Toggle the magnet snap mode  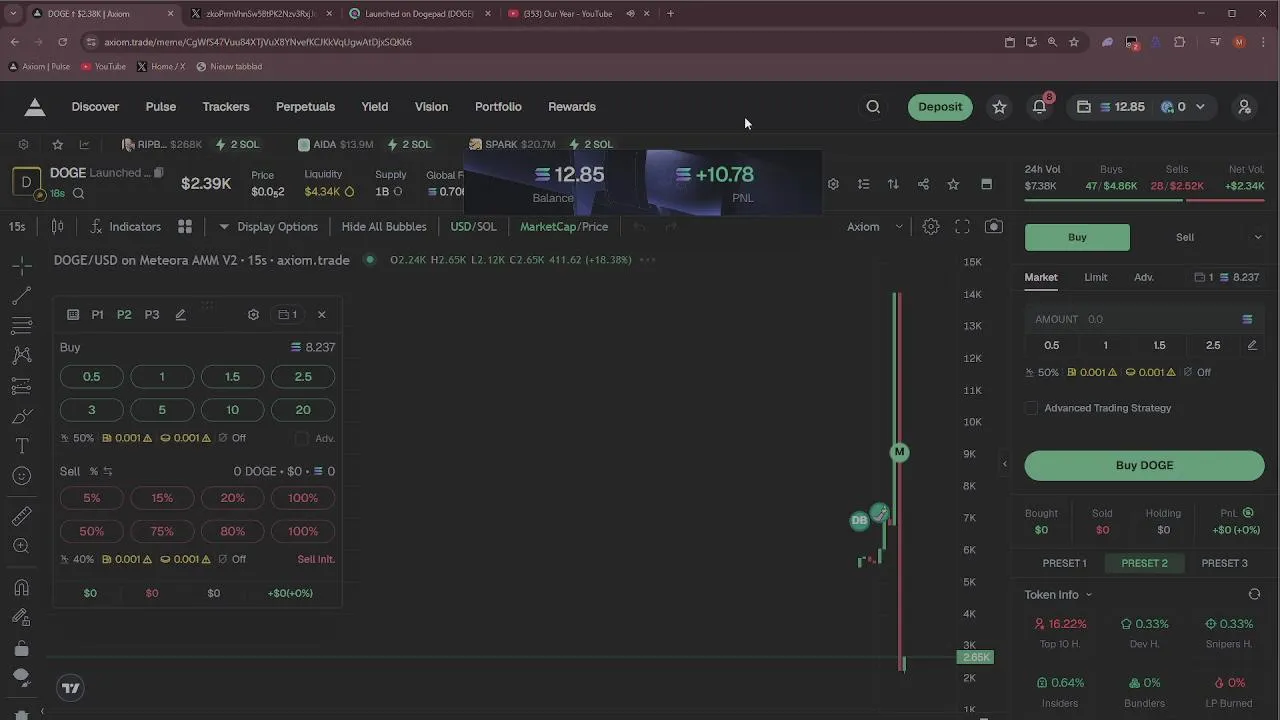pyautogui.click(x=22, y=587)
